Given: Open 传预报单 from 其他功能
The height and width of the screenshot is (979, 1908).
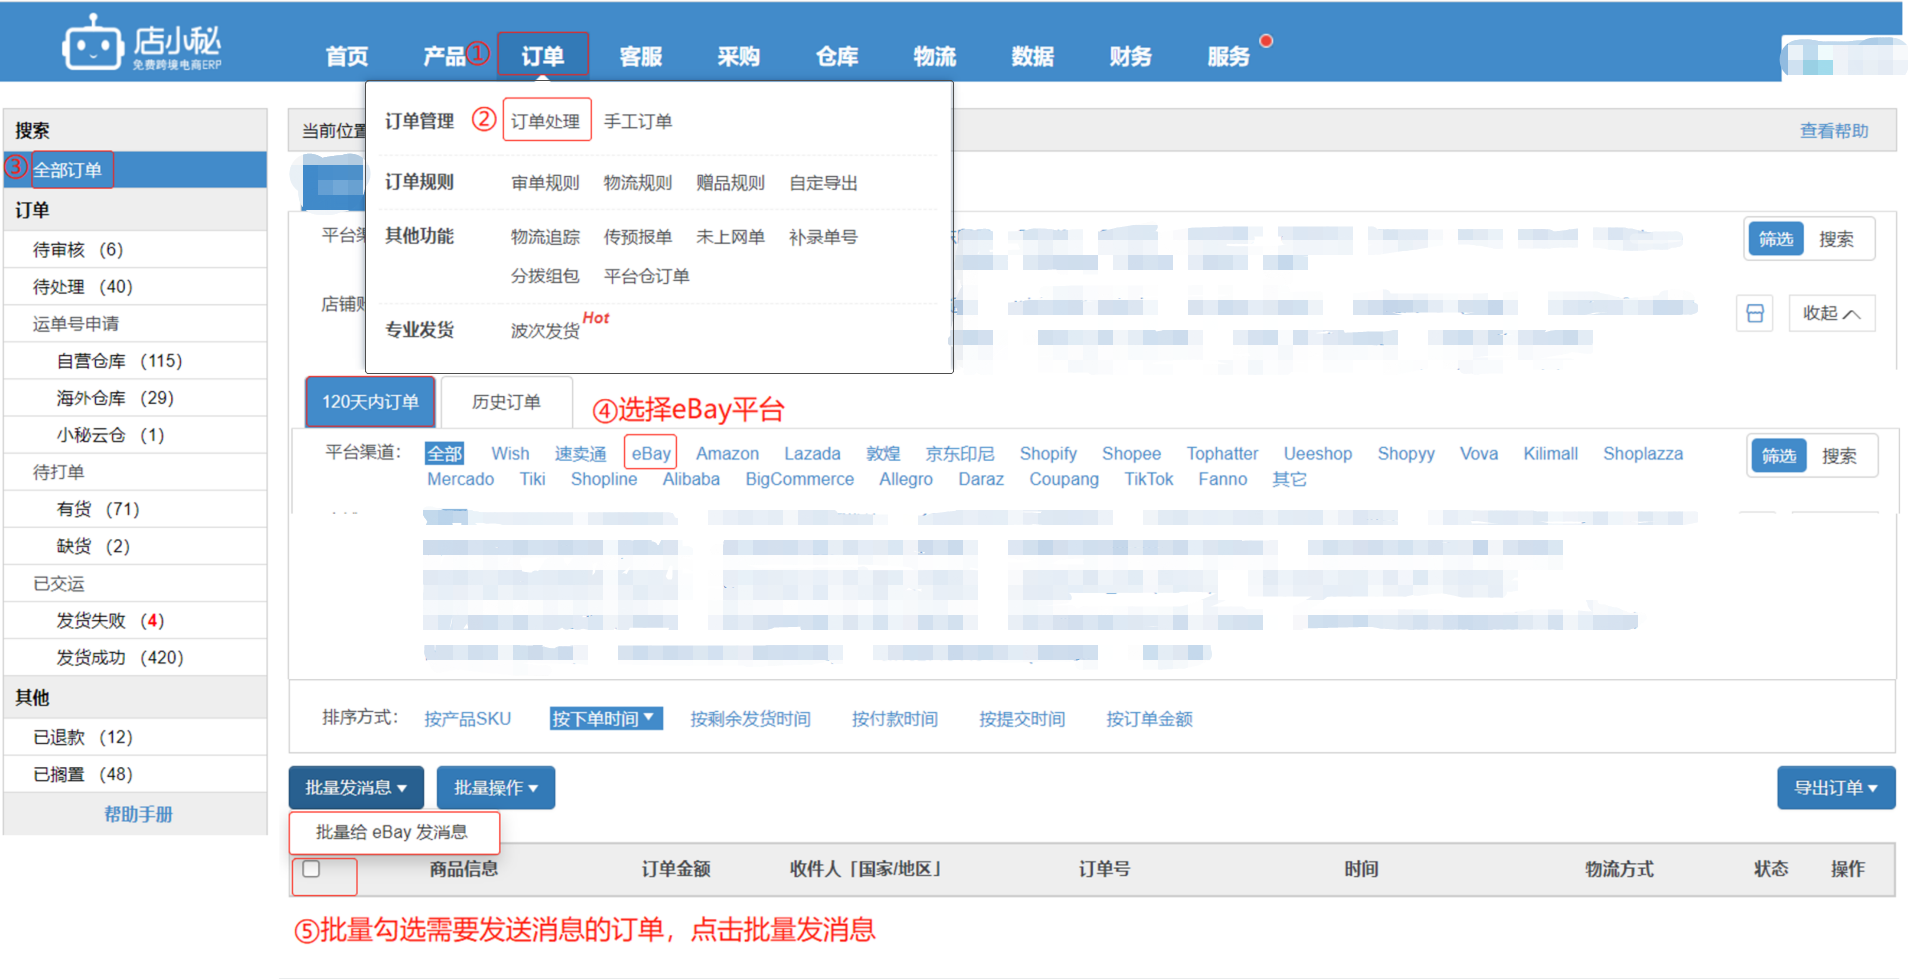Looking at the screenshot, I should [638, 236].
